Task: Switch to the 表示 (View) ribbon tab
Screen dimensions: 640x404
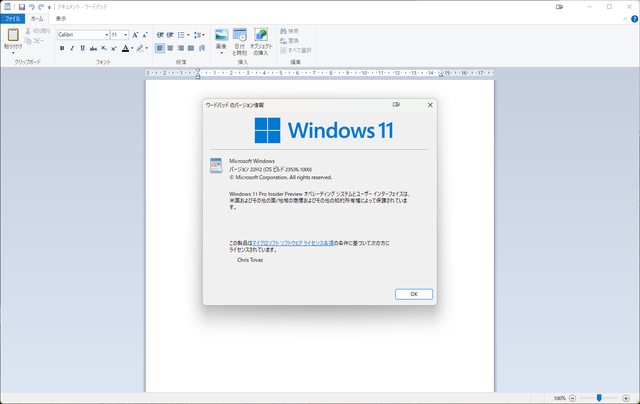Action: [x=62, y=18]
